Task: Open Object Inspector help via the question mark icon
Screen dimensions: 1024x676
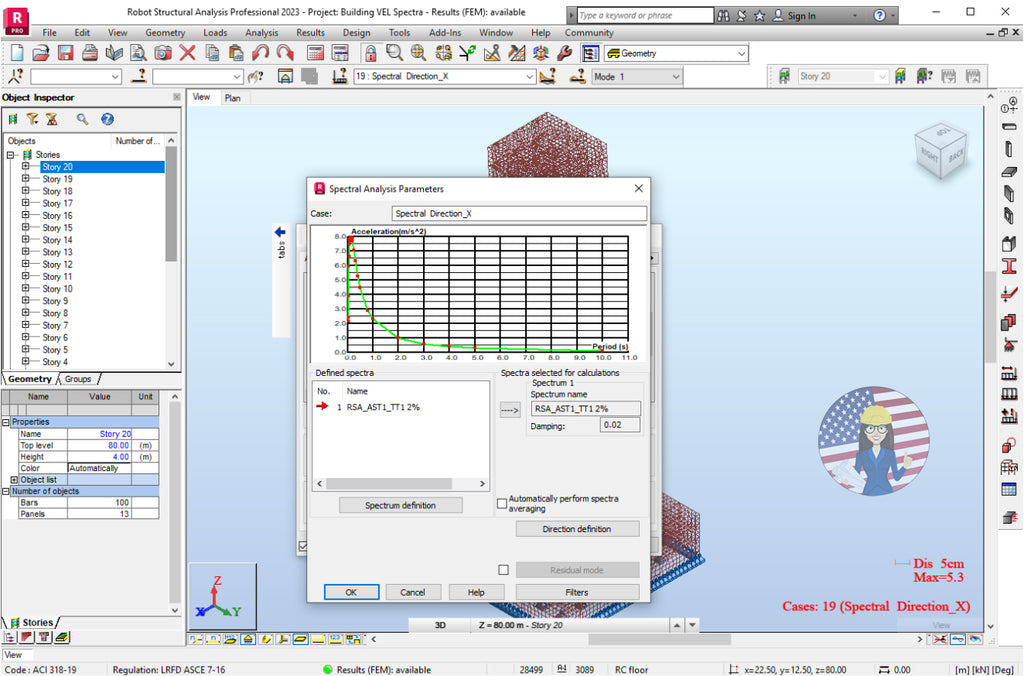Action: (107, 119)
